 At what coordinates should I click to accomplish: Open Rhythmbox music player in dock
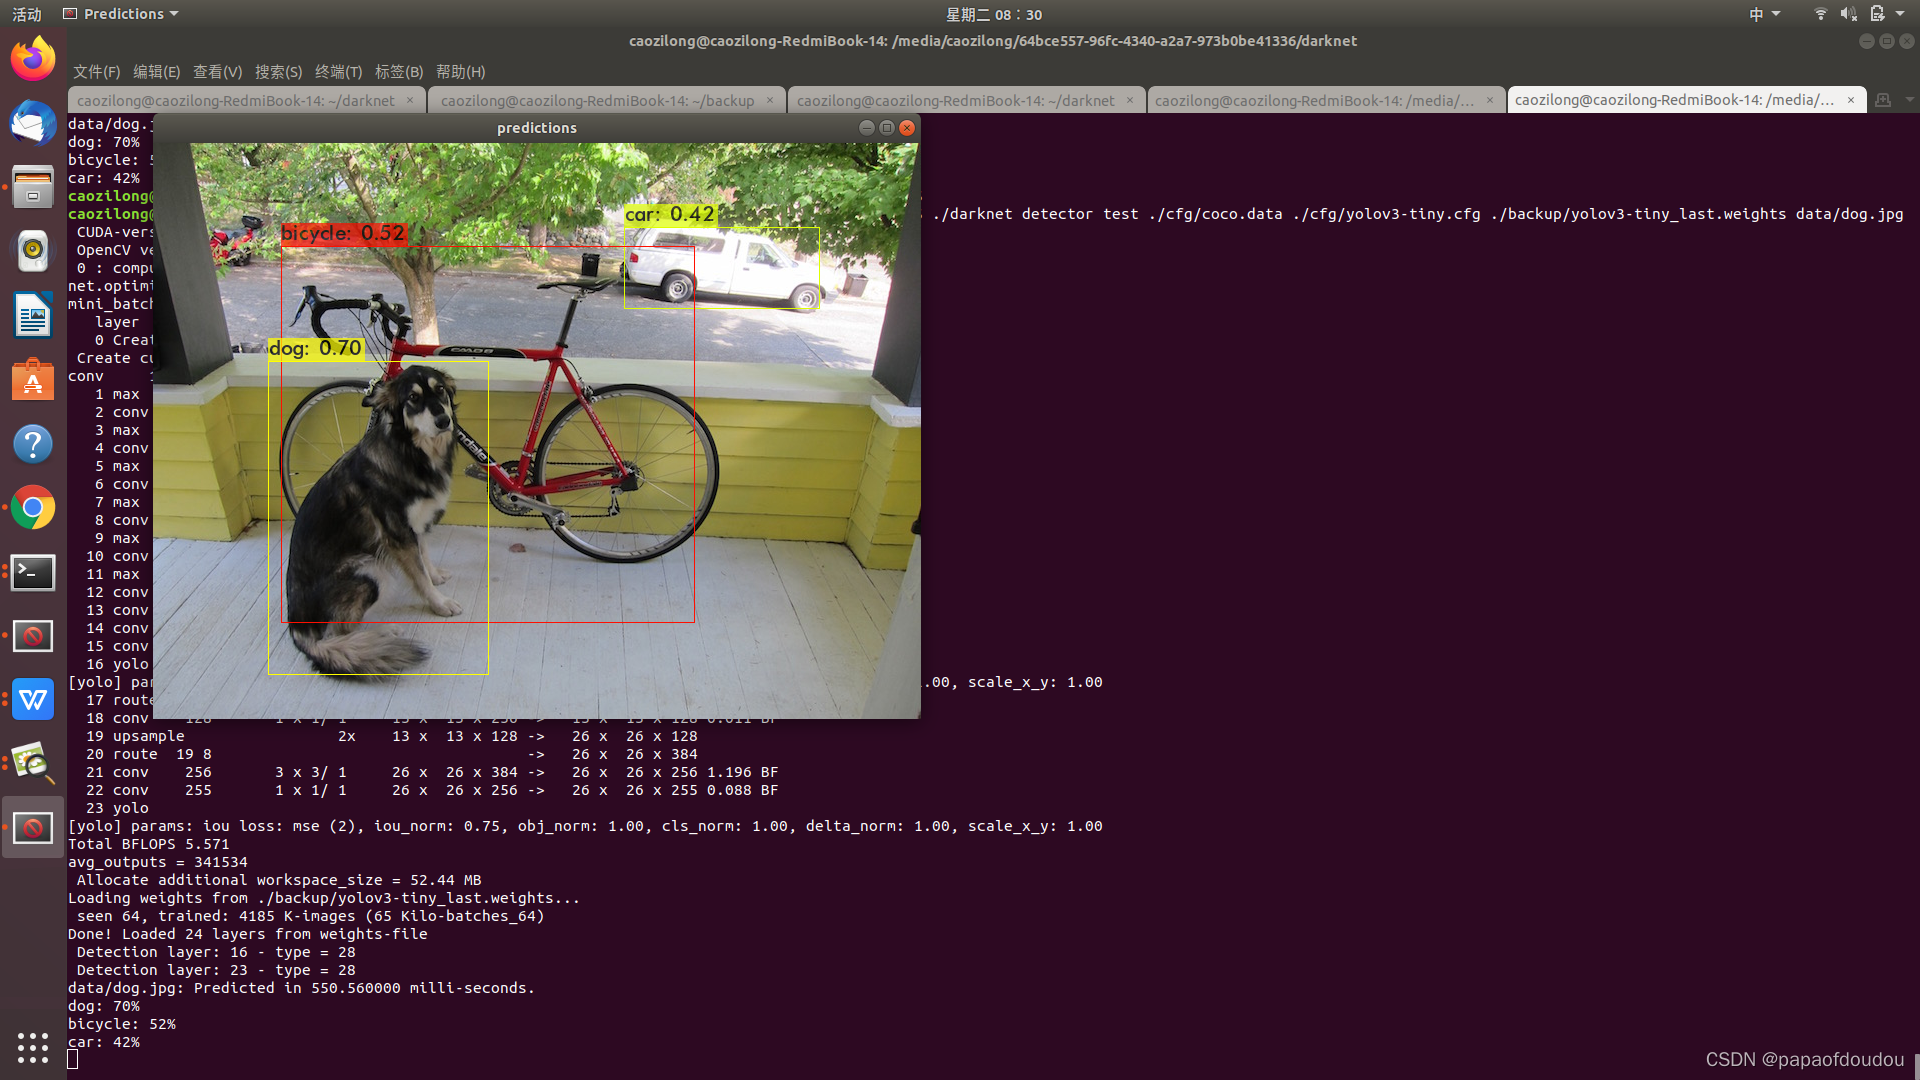[33, 251]
